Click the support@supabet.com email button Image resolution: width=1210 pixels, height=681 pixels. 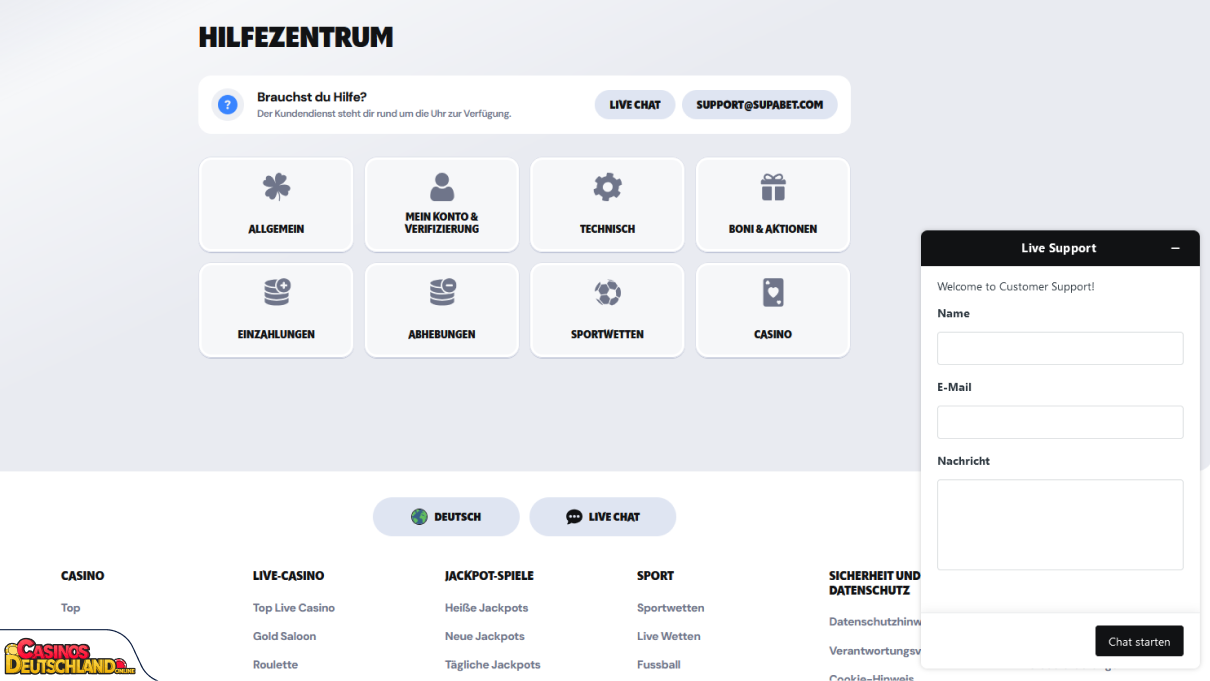coord(760,105)
